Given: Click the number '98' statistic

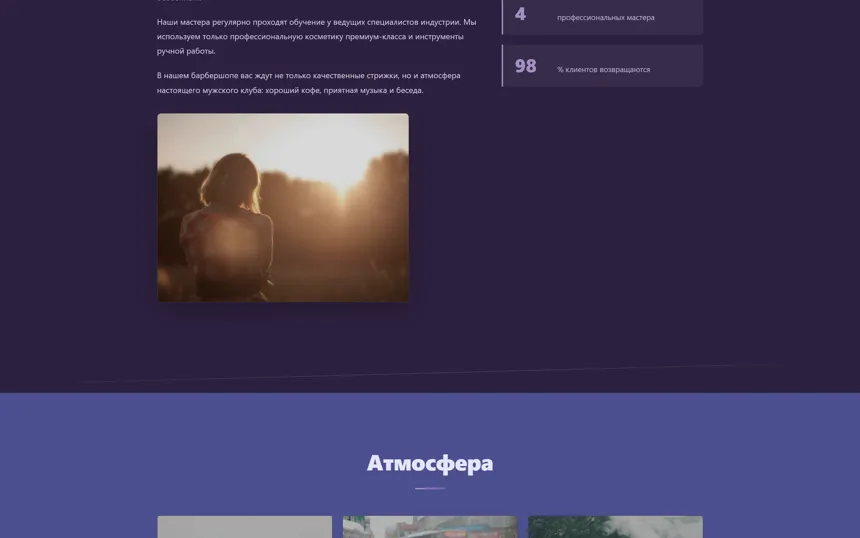Looking at the screenshot, I should [x=525, y=66].
